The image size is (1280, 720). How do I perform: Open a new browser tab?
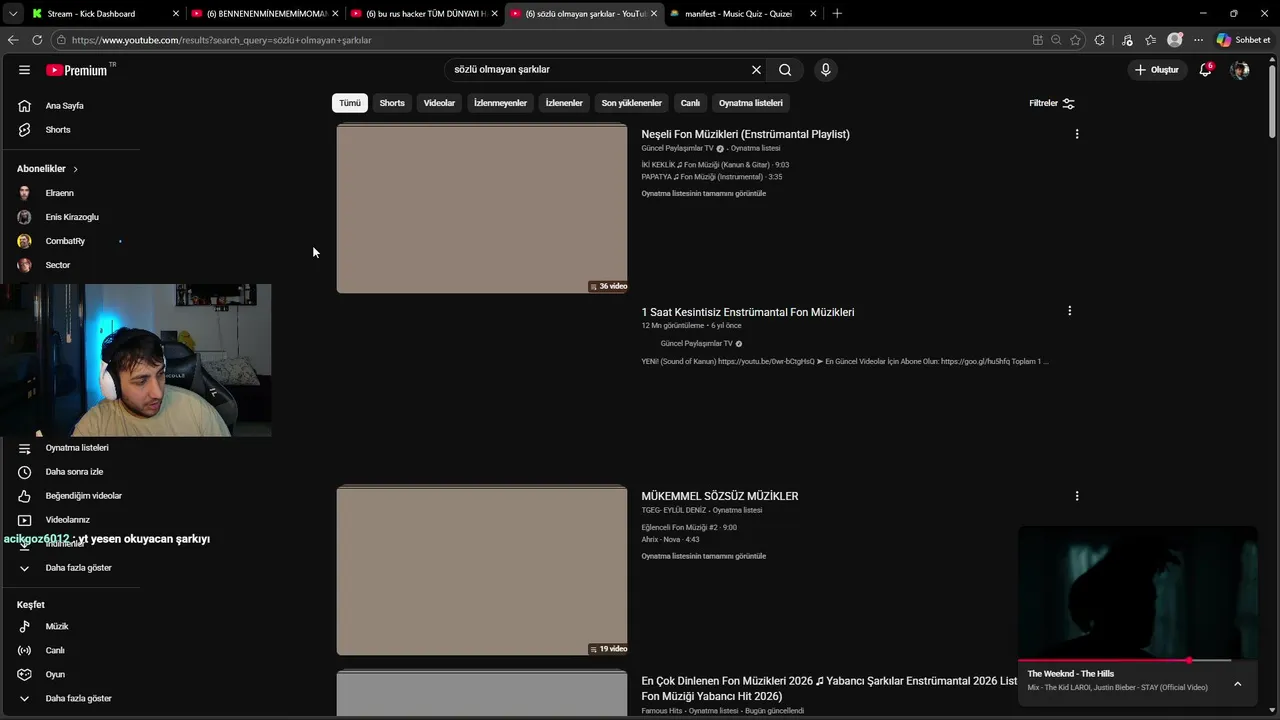(x=837, y=13)
